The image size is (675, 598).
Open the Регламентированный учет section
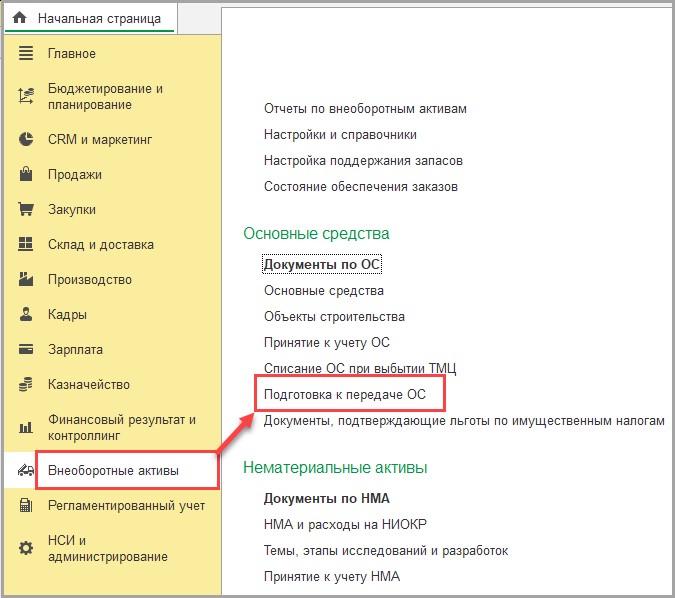(127, 505)
